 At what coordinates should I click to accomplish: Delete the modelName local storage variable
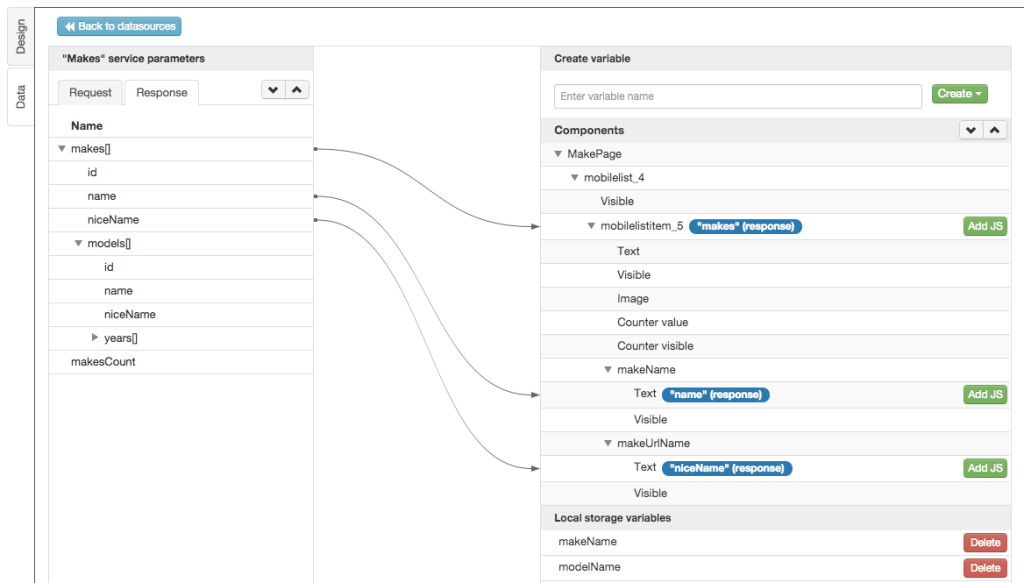click(985, 568)
